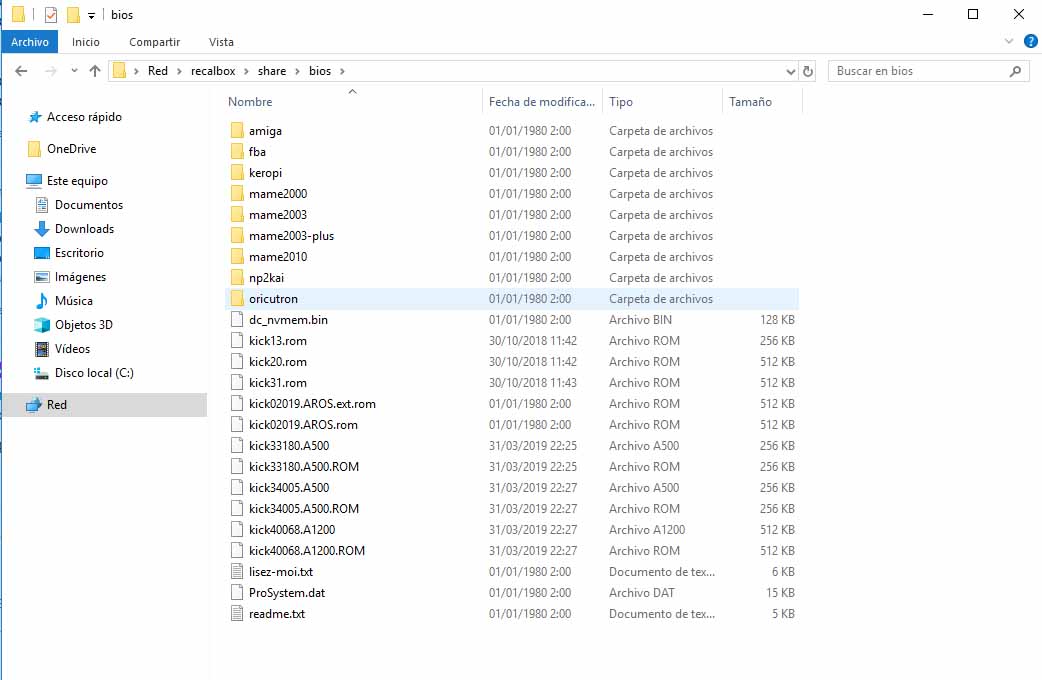Viewport: 1042px width, 680px height.
Task: Select the mame2010 folder icon
Action: [x=237, y=257]
